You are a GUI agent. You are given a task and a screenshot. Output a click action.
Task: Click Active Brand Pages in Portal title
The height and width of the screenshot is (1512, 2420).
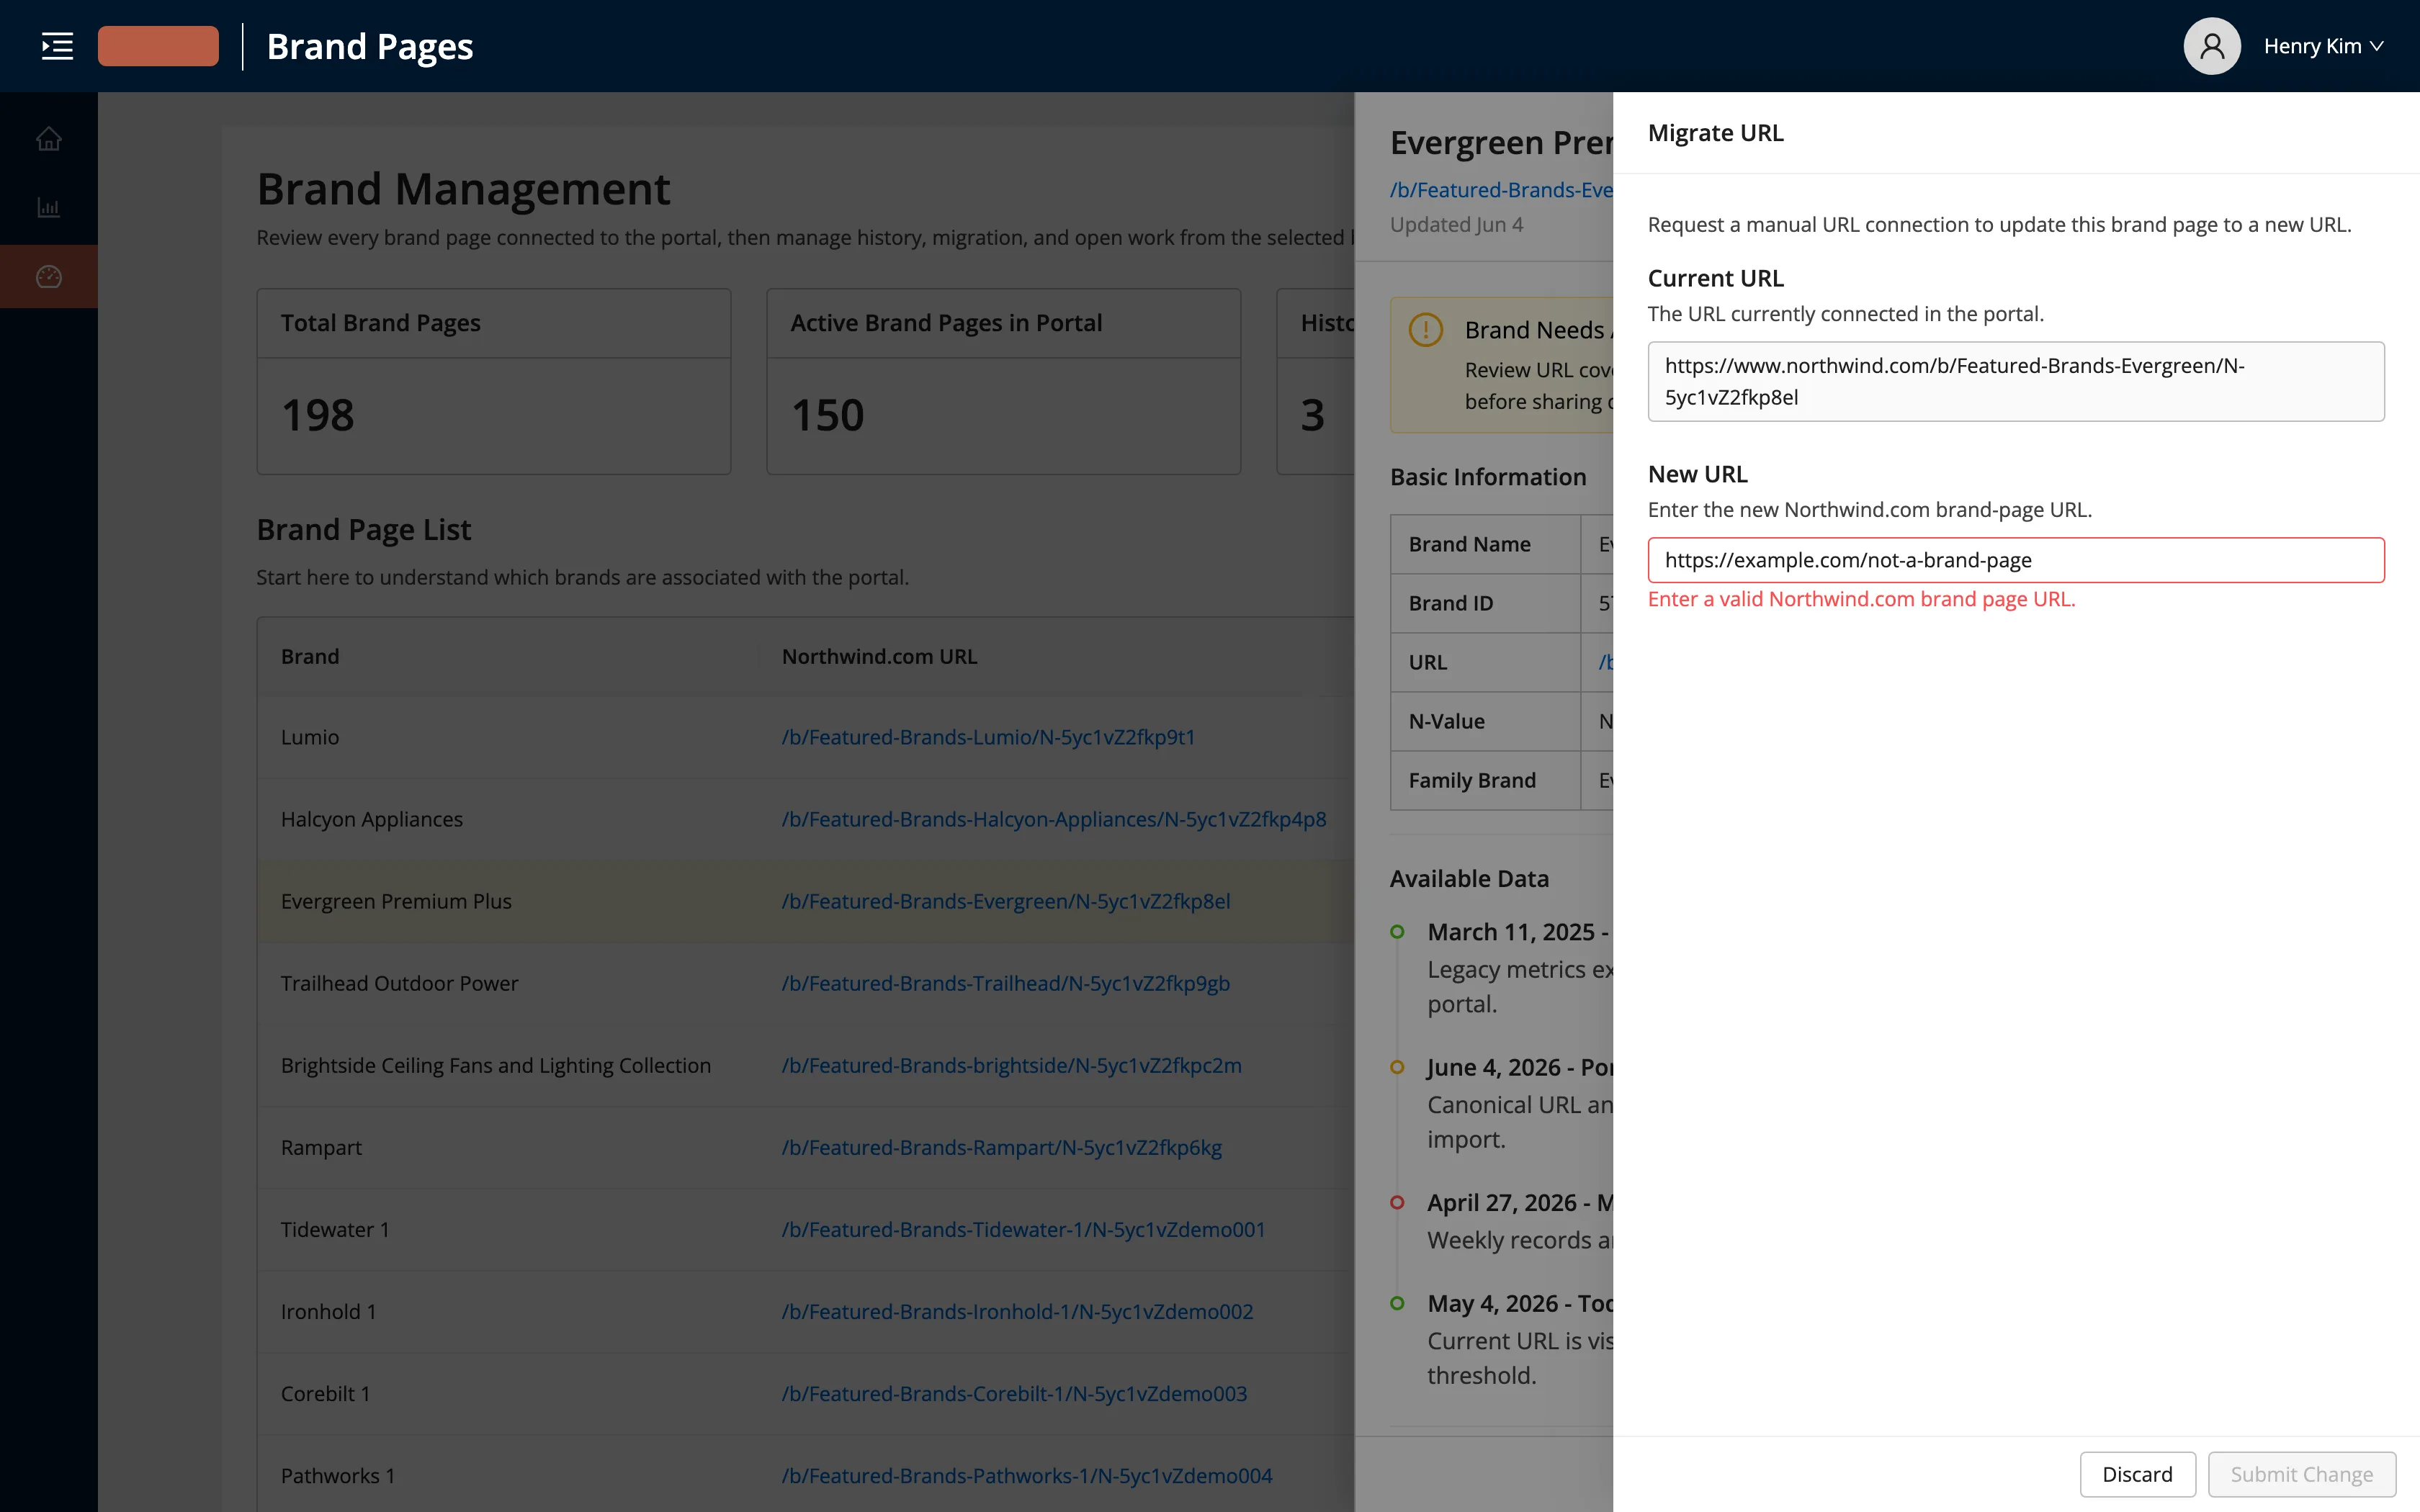coord(946,323)
